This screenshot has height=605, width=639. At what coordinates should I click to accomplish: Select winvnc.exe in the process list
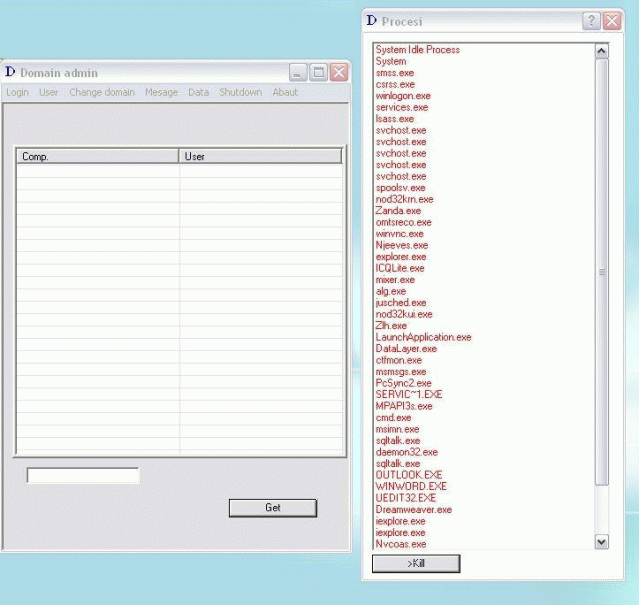pyautogui.click(x=399, y=234)
